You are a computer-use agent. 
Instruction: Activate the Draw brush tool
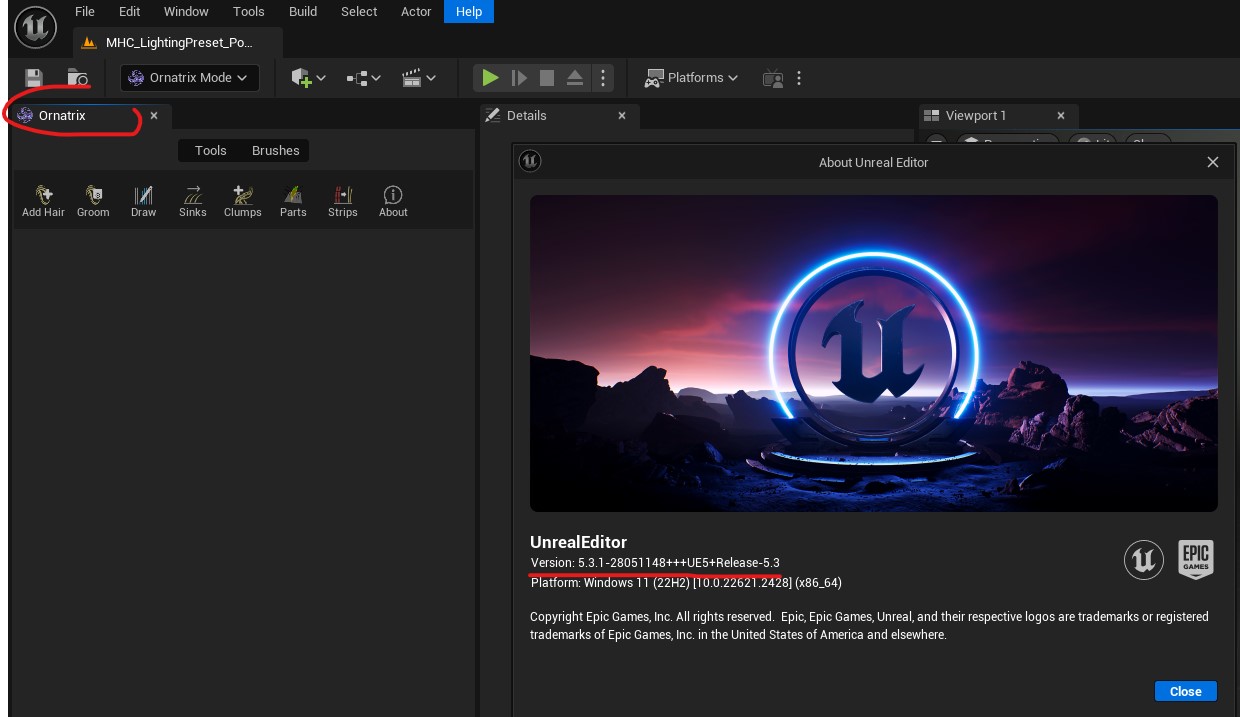pyautogui.click(x=143, y=200)
